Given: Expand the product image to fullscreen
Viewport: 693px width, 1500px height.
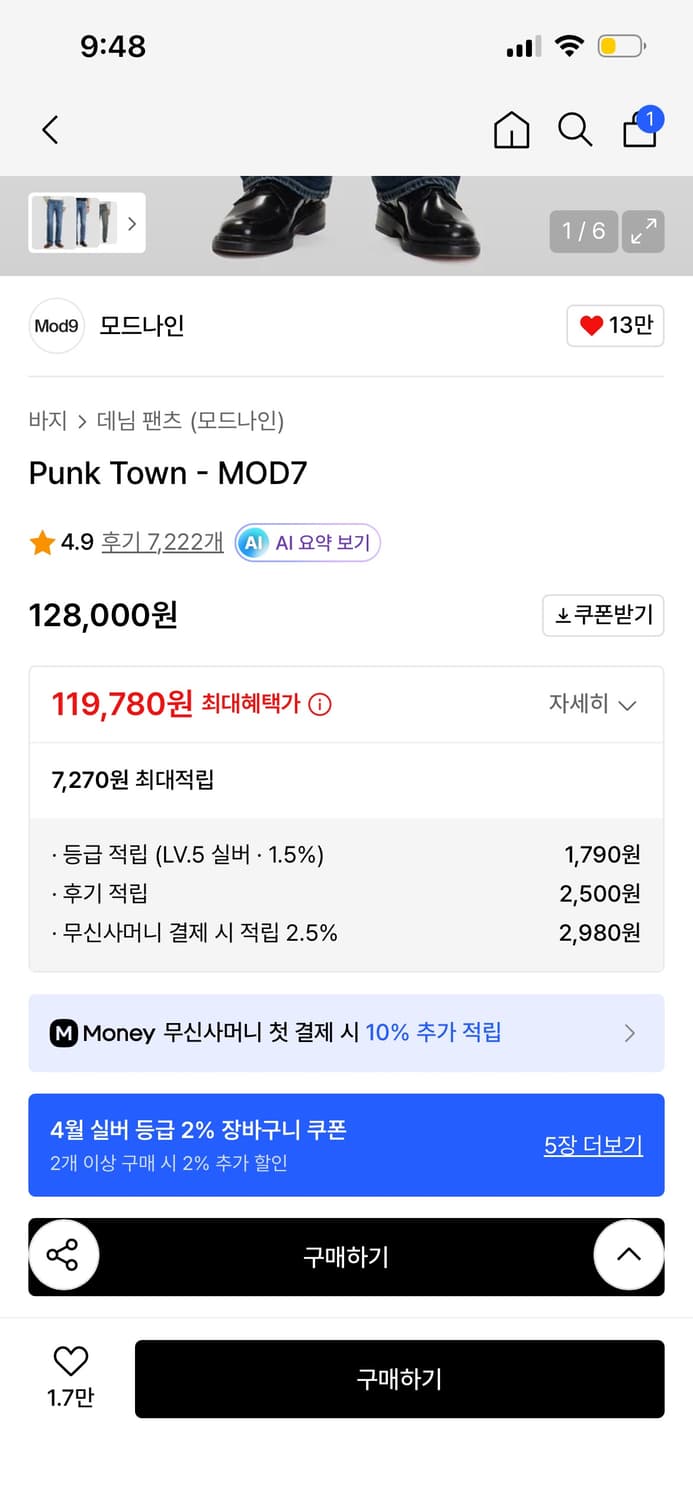Looking at the screenshot, I should tap(643, 231).
